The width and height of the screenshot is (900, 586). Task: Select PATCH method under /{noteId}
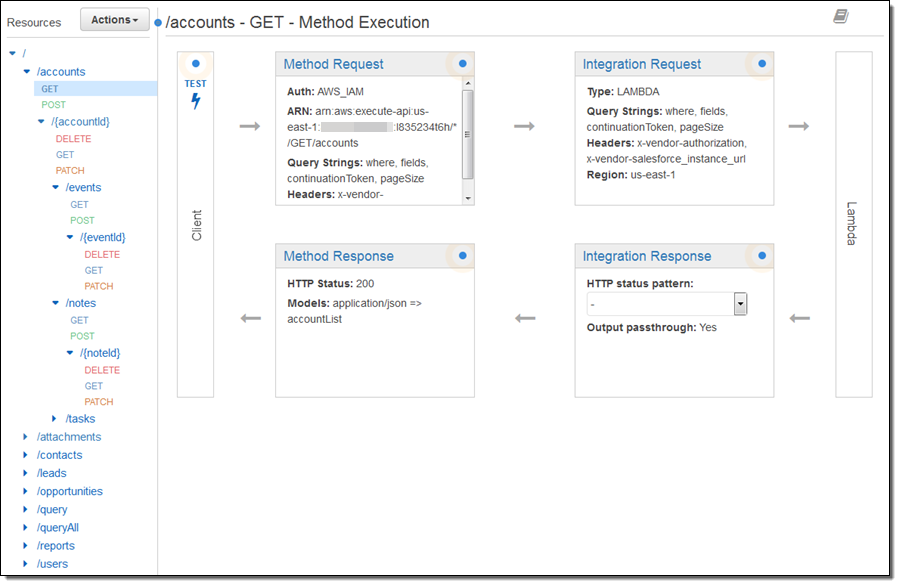point(99,402)
